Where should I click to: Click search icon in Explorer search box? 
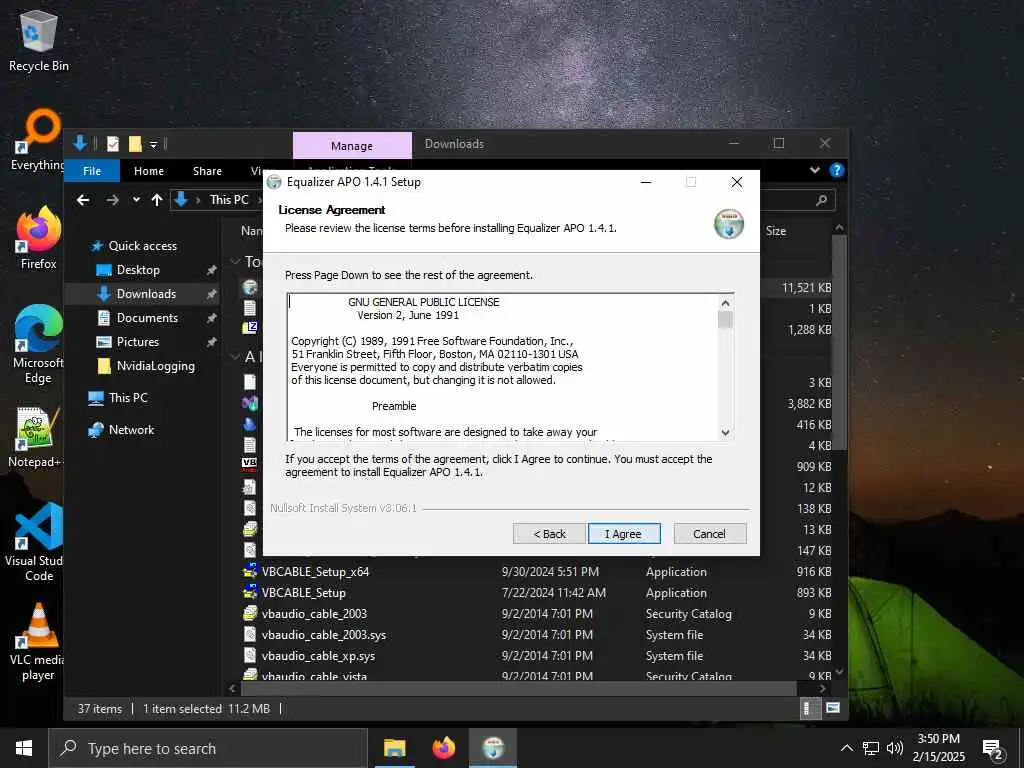pyautogui.click(x=822, y=200)
